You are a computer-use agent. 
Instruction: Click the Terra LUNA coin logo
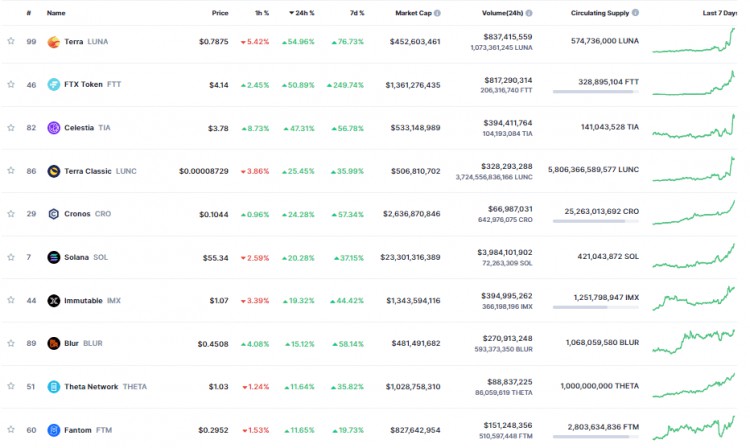pyautogui.click(x=54, y=42)
